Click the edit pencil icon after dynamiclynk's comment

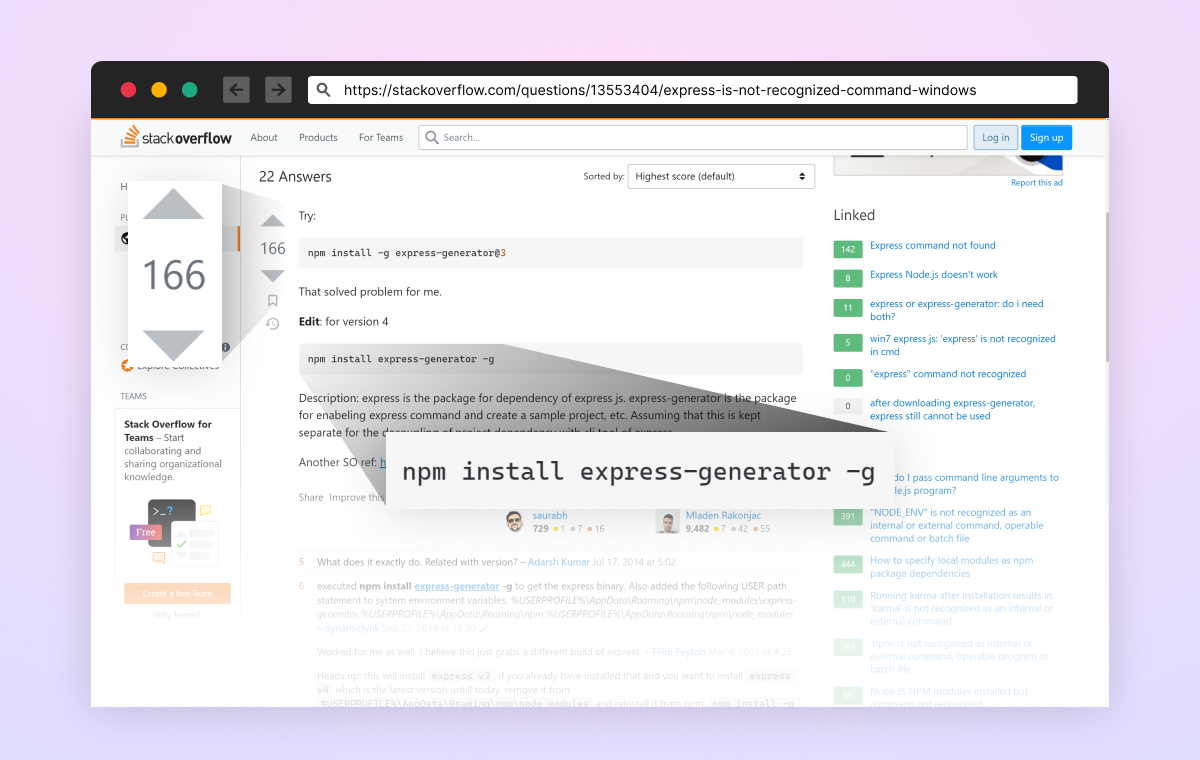tap(485, 629)
